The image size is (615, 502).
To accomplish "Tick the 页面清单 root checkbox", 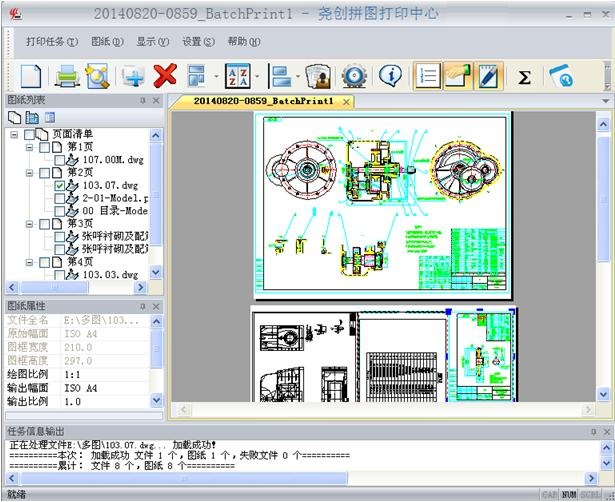I will point(30,134).
